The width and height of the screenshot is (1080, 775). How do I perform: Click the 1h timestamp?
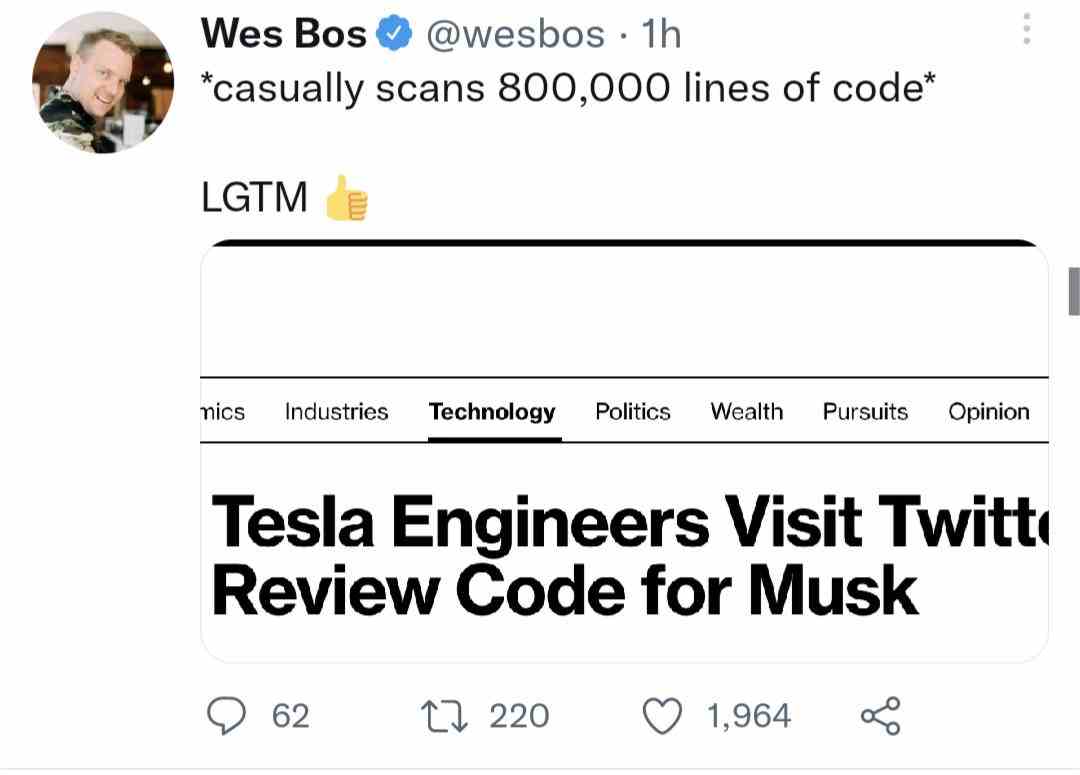(x=661, y=35)
